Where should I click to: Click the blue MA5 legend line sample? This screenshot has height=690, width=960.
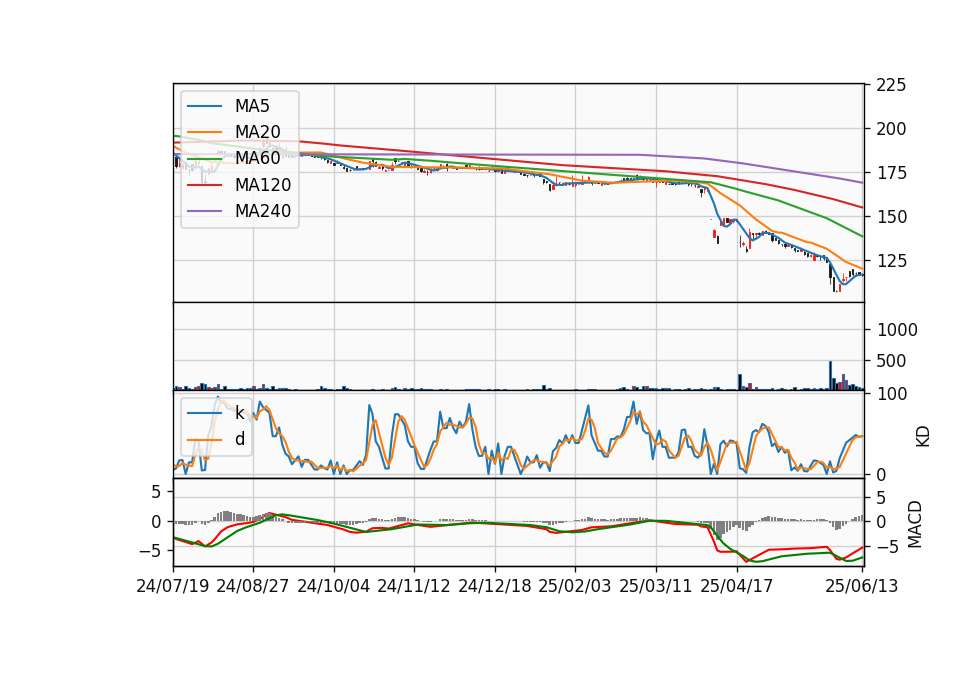(x=204, y=106)
